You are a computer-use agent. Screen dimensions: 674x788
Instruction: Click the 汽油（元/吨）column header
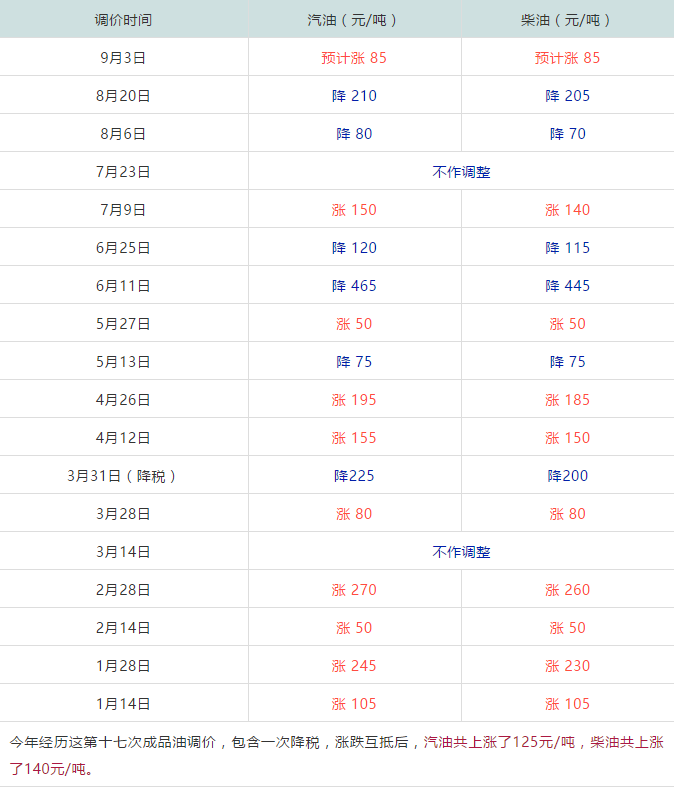tap(354, 20)
